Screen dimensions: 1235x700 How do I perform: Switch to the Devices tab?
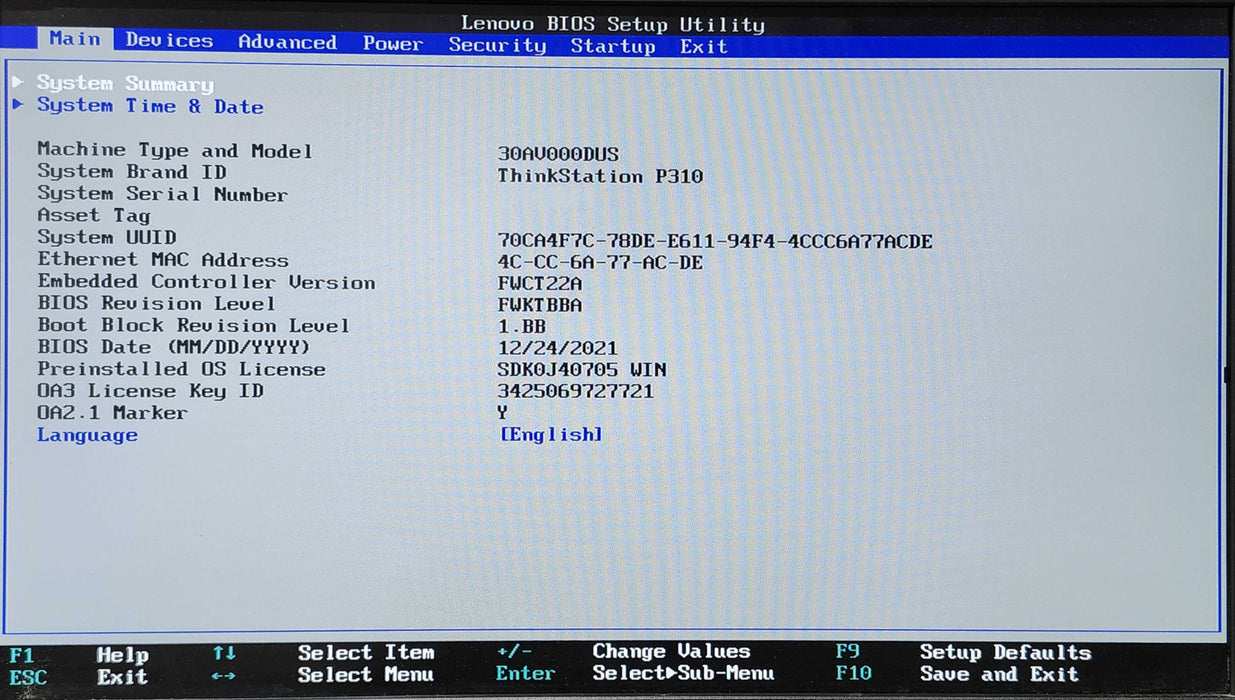pyautogui.click(x=169, y=40)
